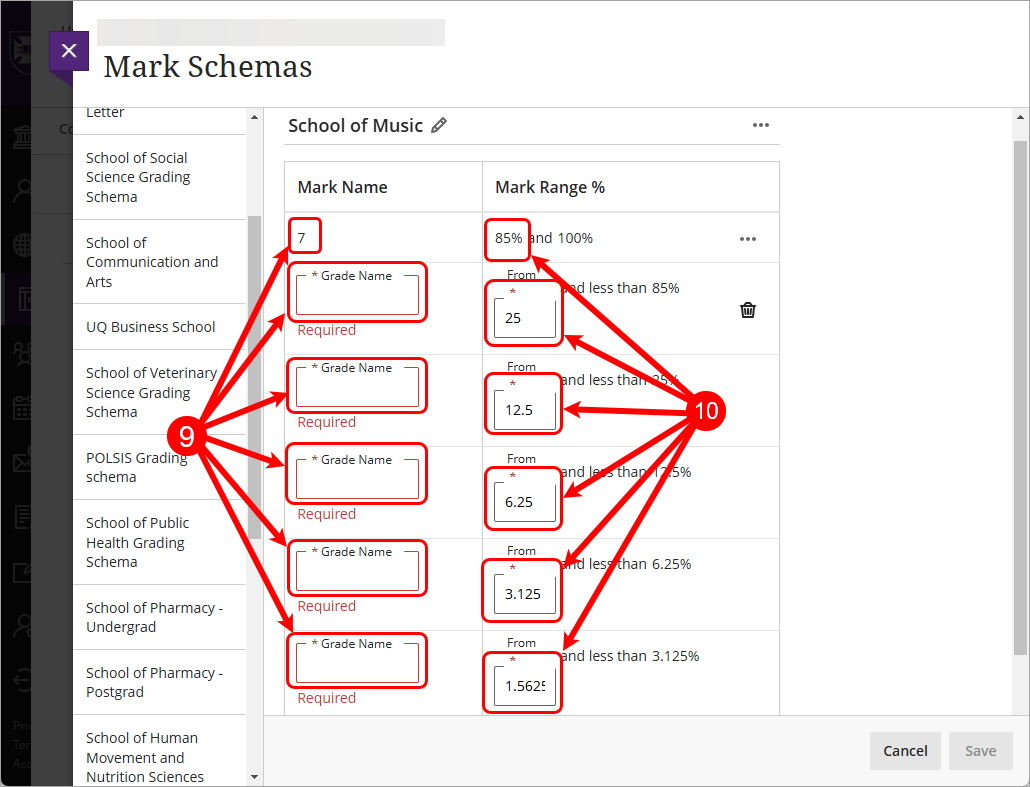Edit the School of Music name using the pencil icon

pyautogui.click(x=439, y=125)
